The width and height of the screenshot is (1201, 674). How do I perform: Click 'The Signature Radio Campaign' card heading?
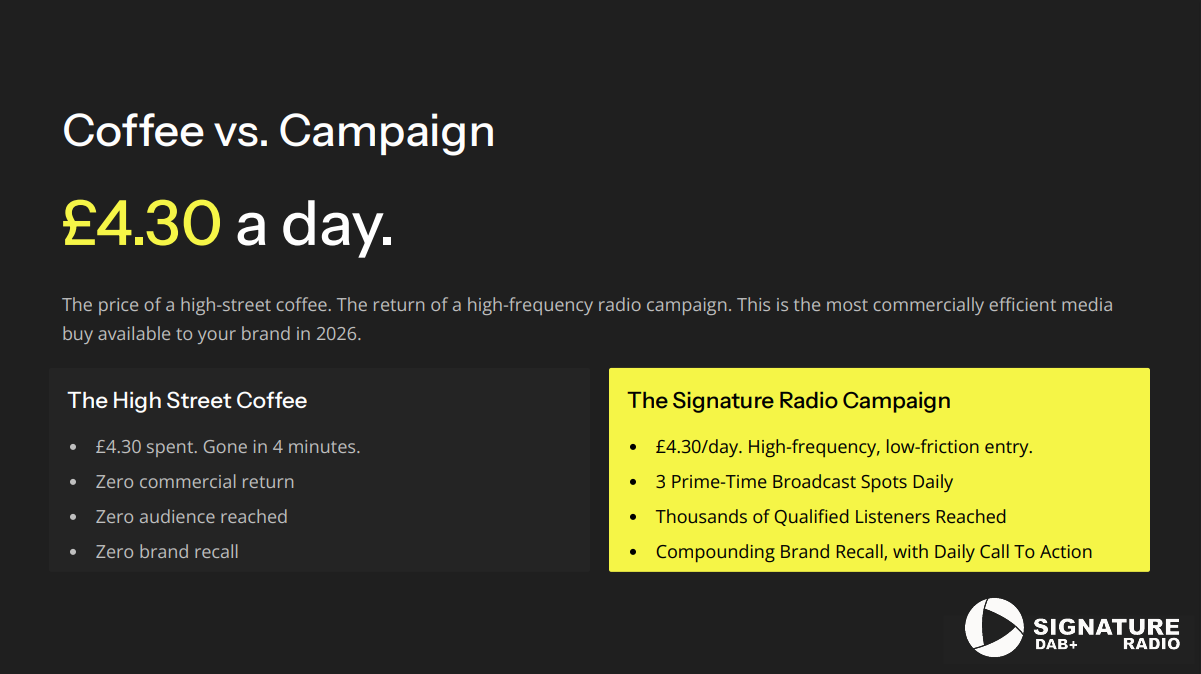click(788, 401)
